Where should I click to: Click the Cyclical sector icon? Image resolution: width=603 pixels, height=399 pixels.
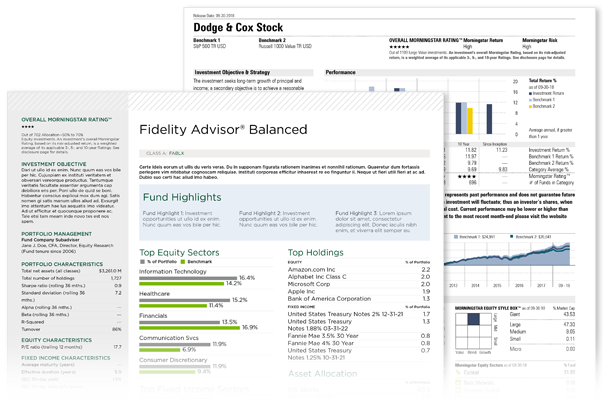pos(458,372)
